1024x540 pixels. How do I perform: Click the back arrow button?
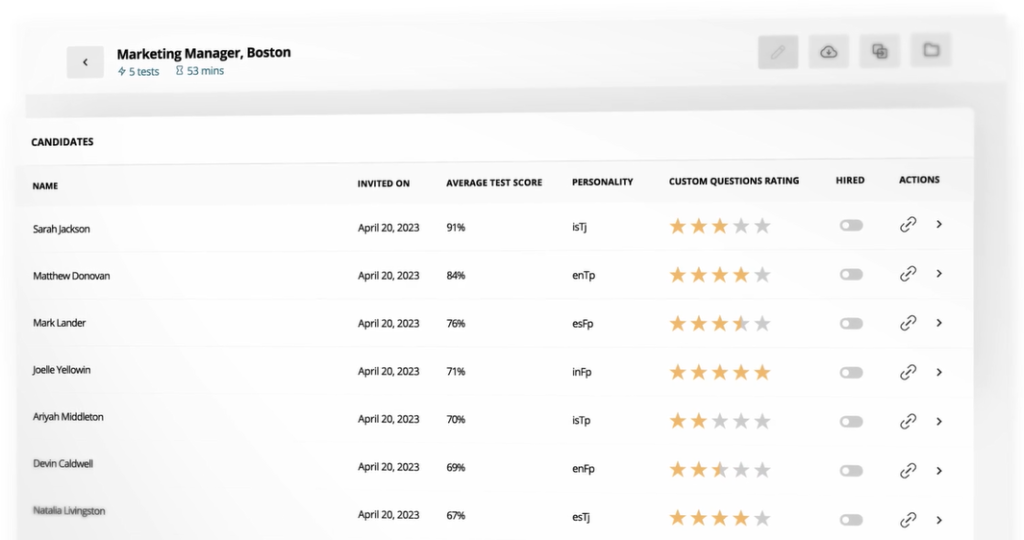click(85, 62)
